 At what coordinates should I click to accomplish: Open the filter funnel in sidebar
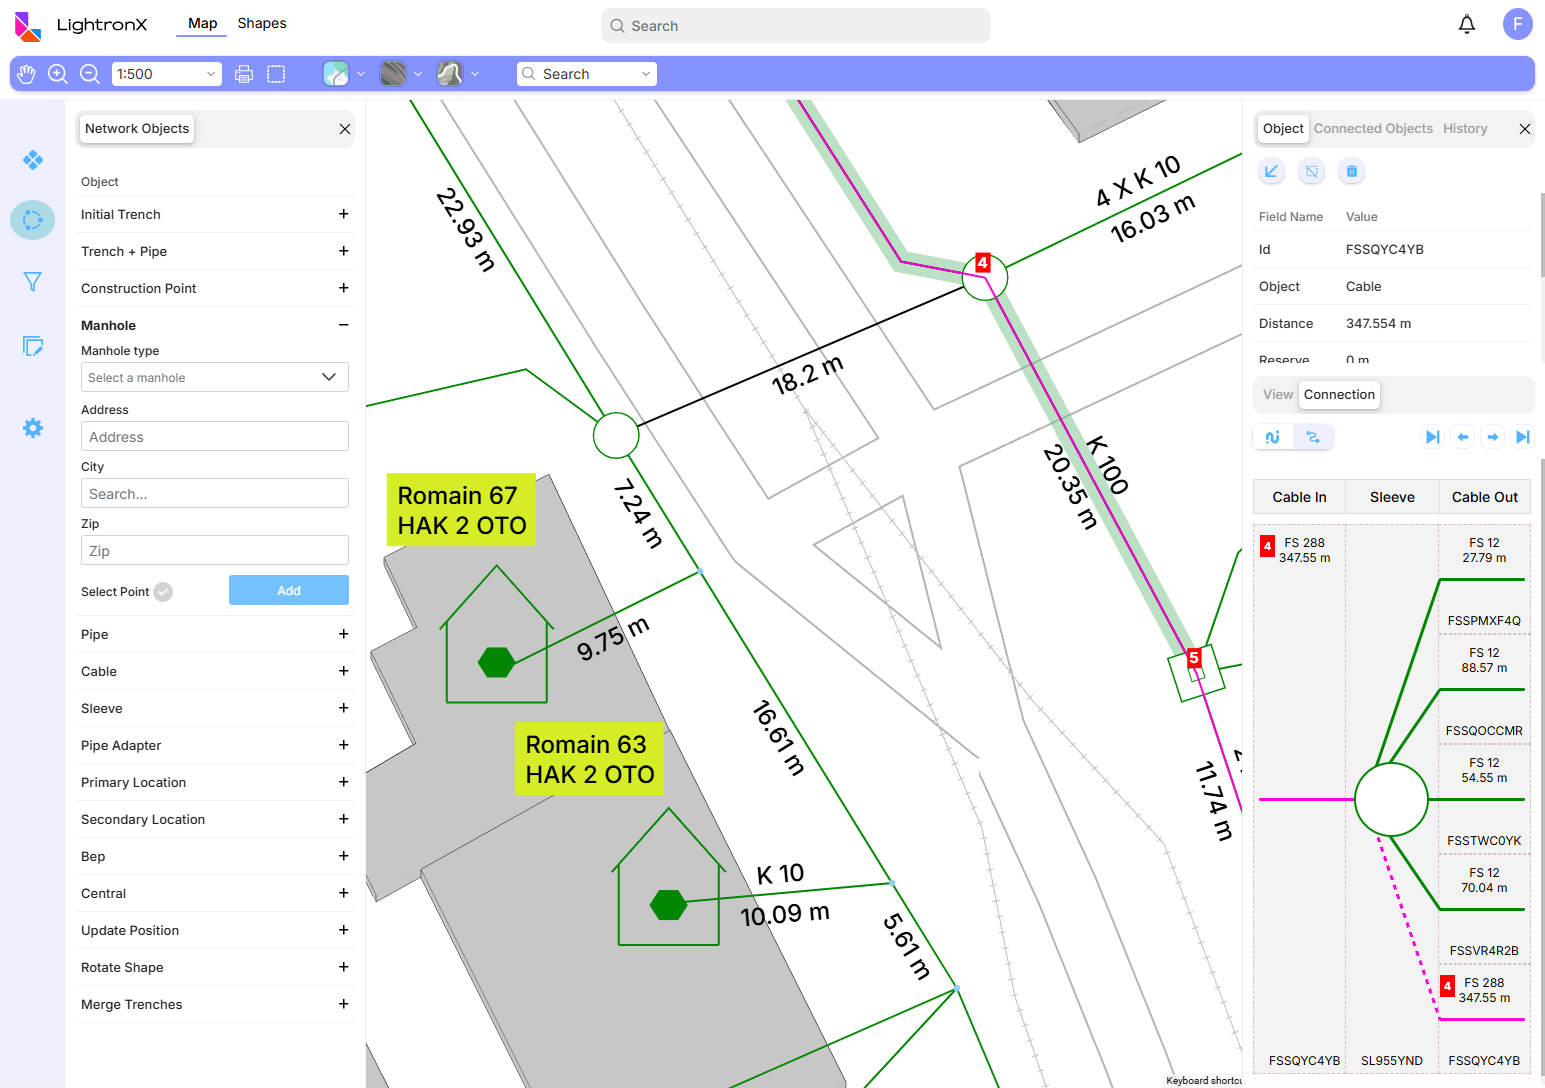click(33, 282)
